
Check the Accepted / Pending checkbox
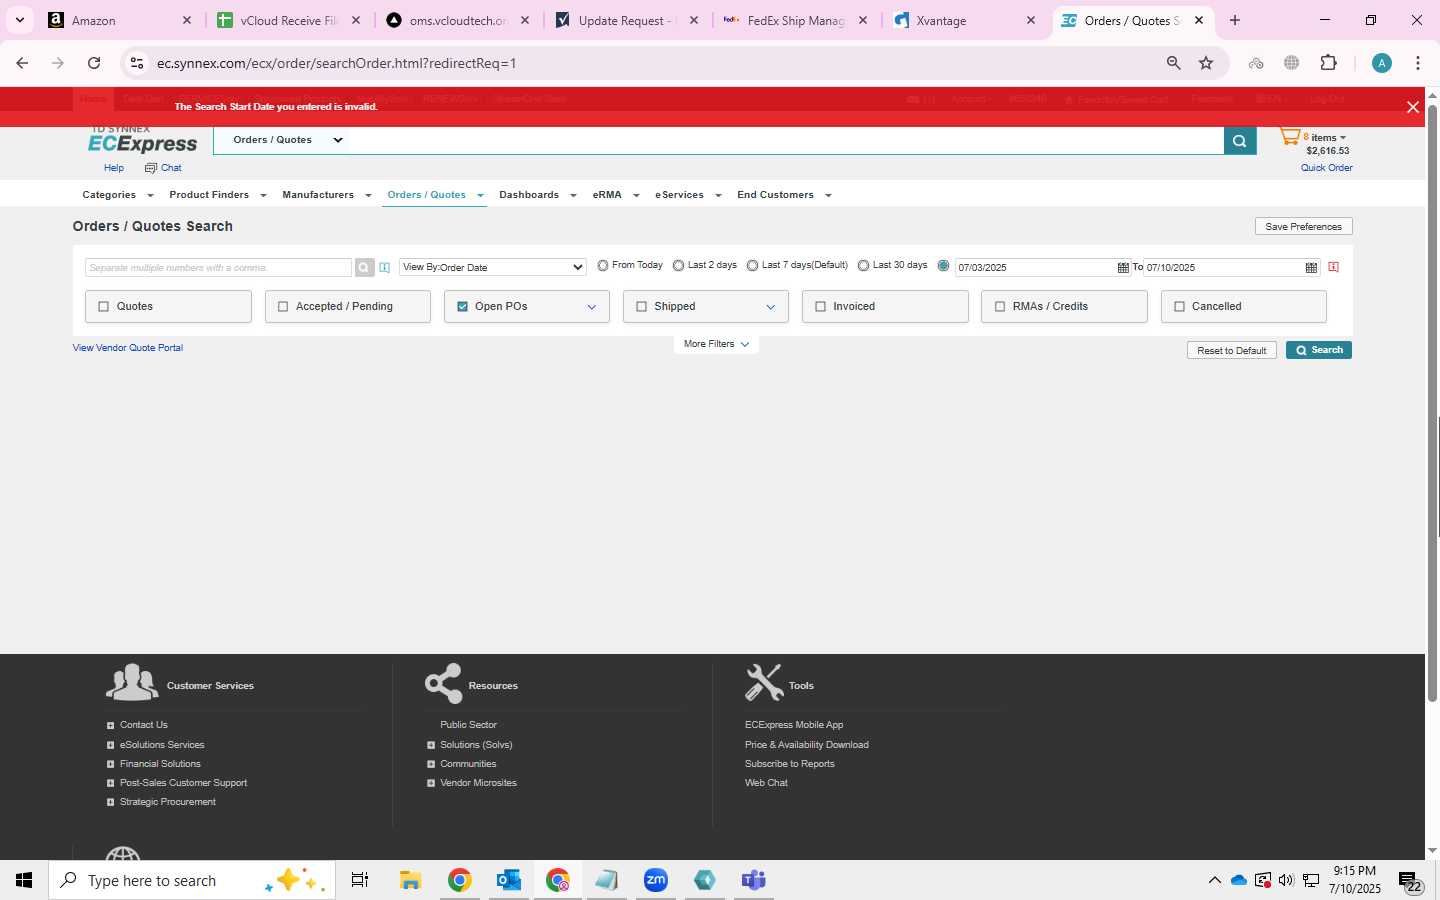point(283,307)
